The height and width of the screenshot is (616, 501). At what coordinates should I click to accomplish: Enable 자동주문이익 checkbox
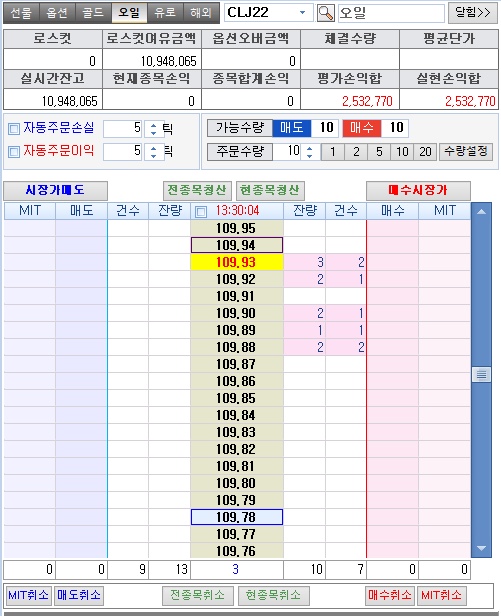(14, 152)
